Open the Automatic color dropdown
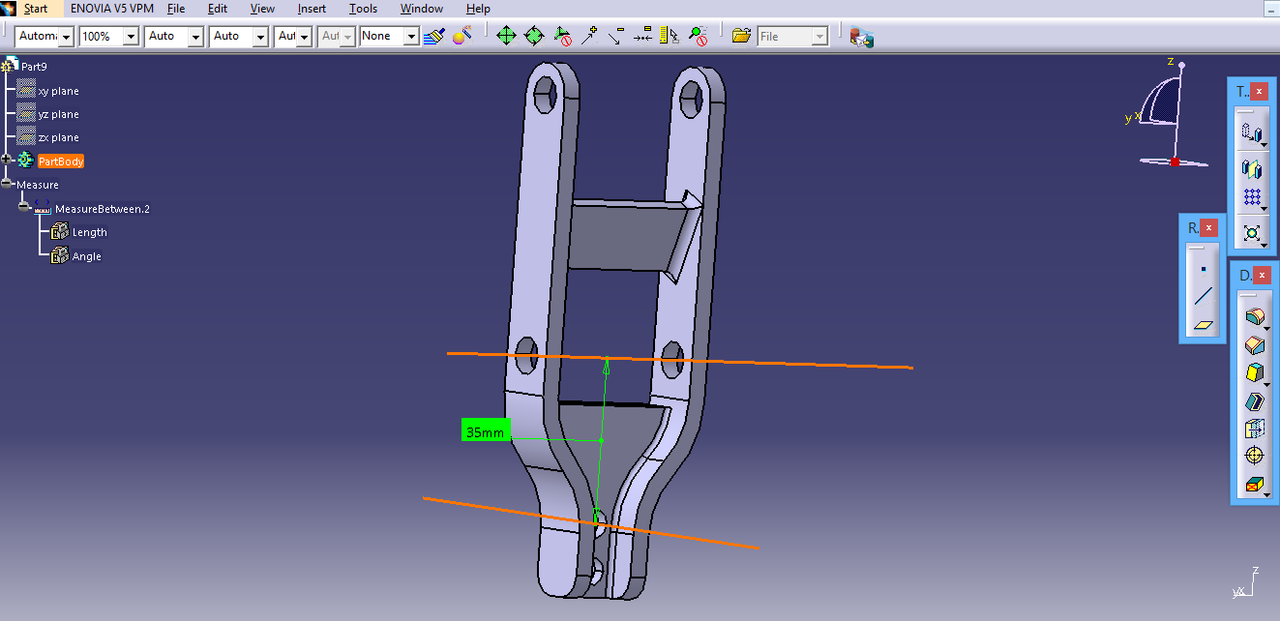The width and height of the screenshot is (1280, 621). coord(45,36)
